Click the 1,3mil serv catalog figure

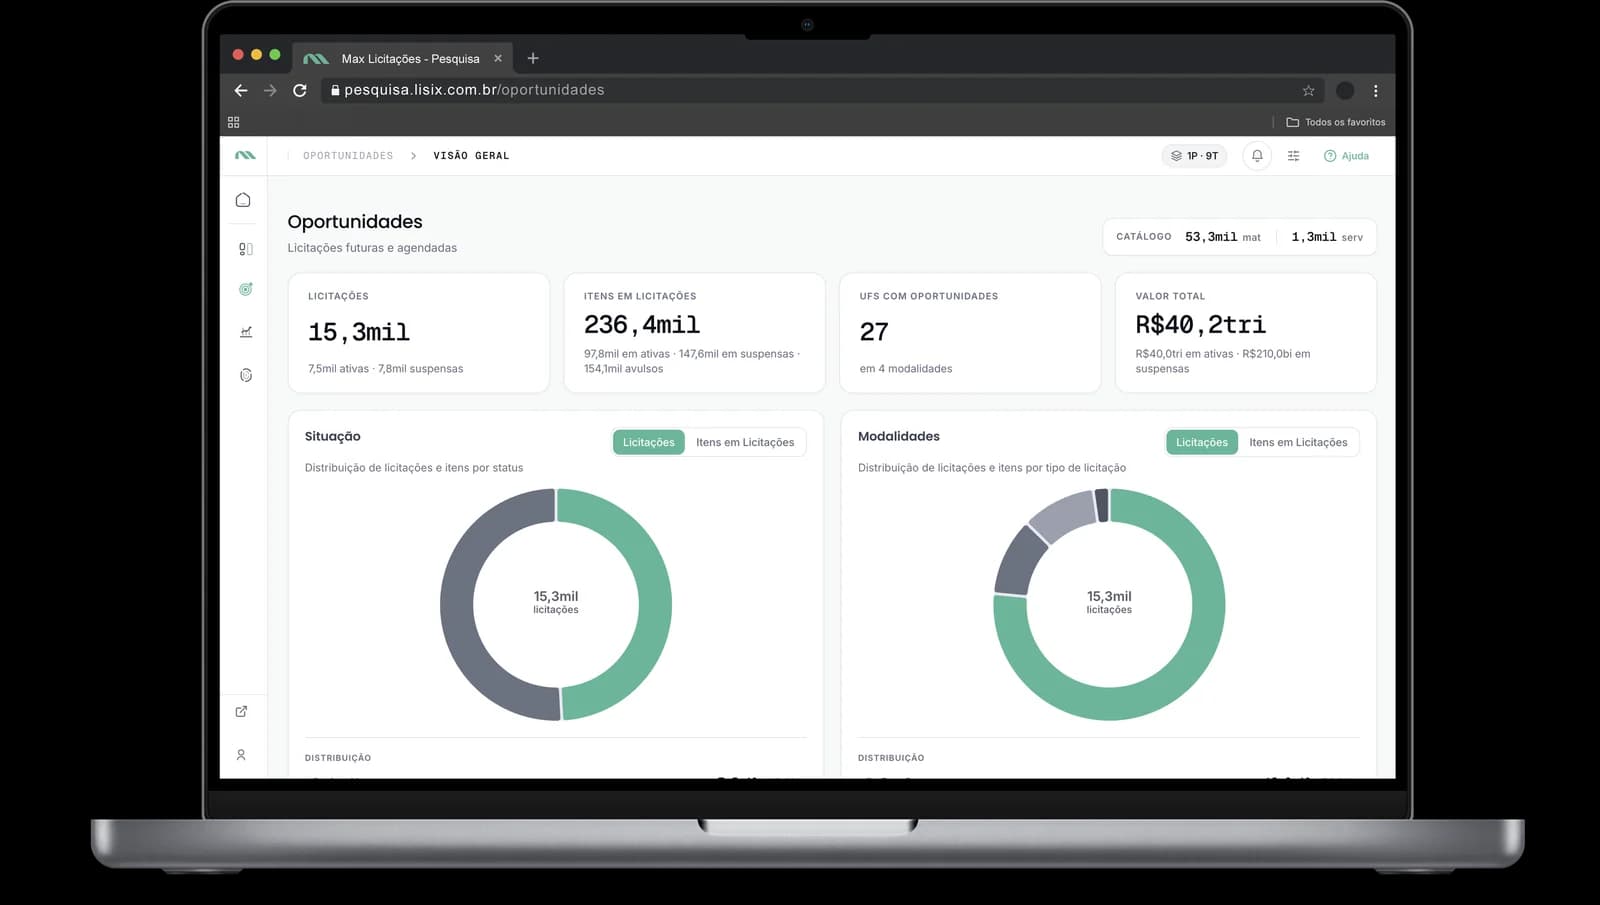click(1327, 237)
